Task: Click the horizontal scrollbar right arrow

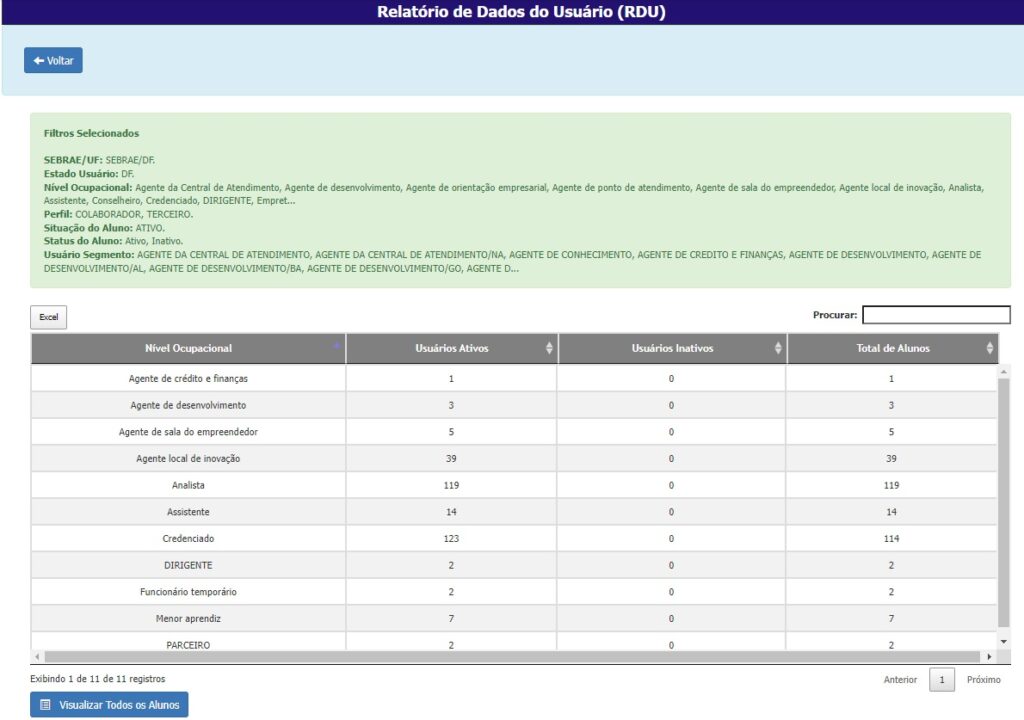Action: pos(990,657)
